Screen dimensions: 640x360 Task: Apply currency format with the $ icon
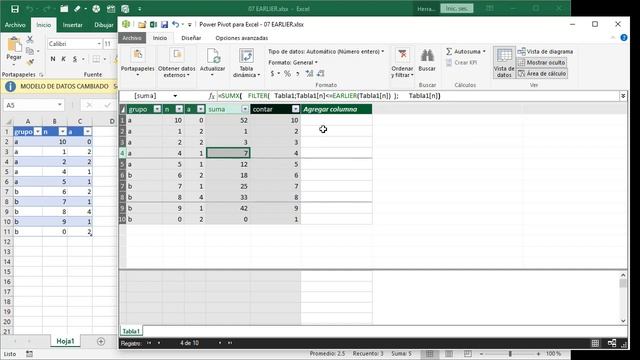coord(272,73)
